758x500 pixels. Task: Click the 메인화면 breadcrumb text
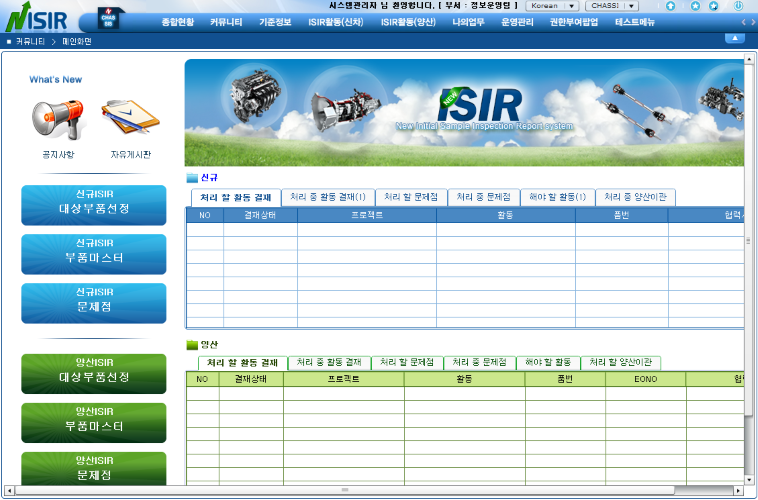pyautogui.click(x=77, y=42)
